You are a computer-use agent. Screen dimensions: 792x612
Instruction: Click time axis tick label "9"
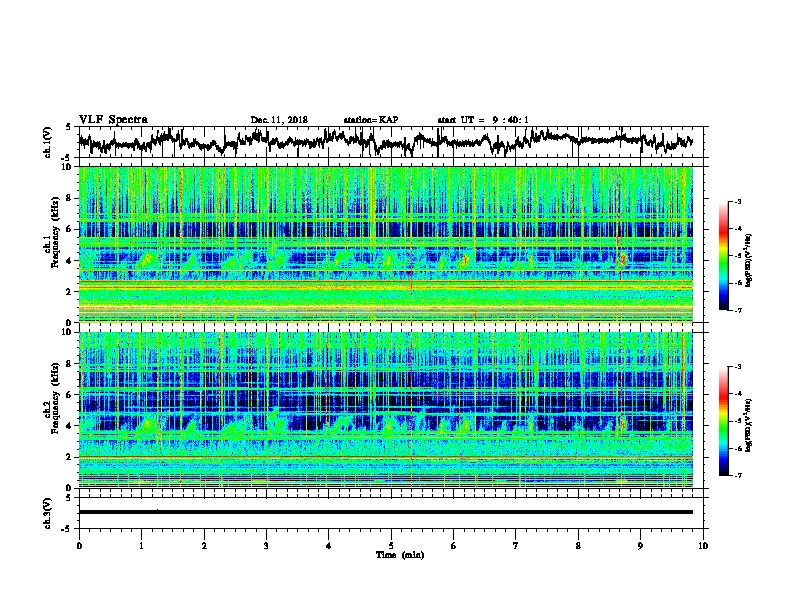(640, 546)
